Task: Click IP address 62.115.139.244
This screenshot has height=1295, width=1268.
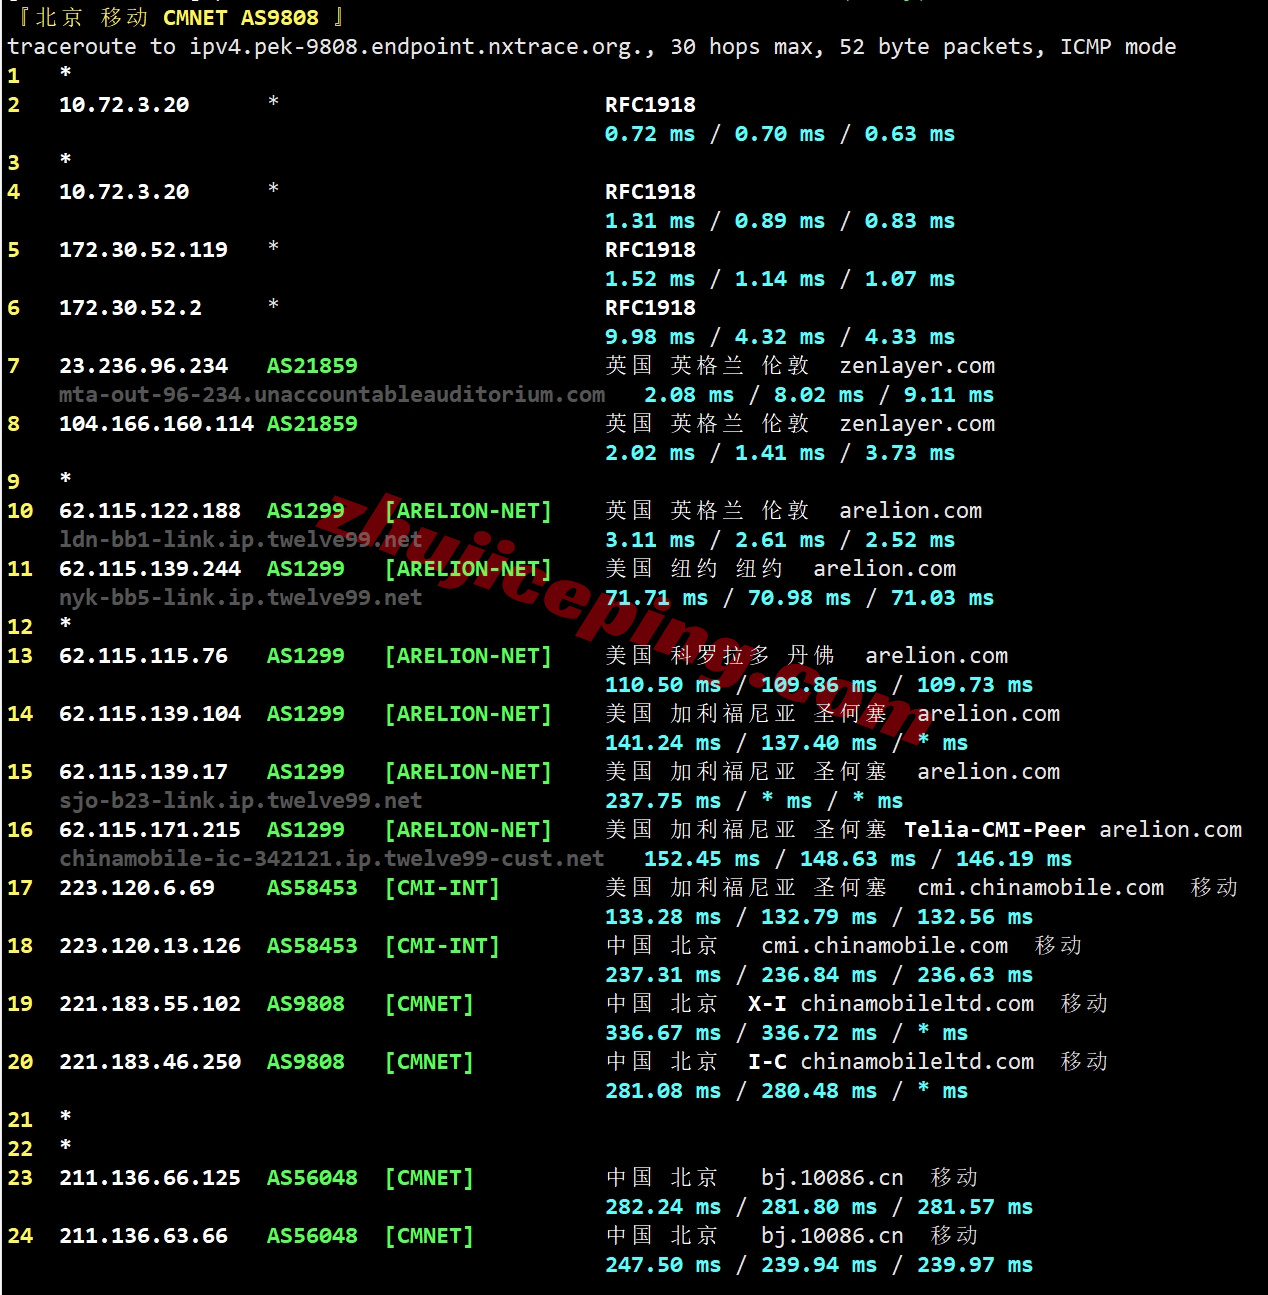Action: pyautogui.click(x=150, y=569)
